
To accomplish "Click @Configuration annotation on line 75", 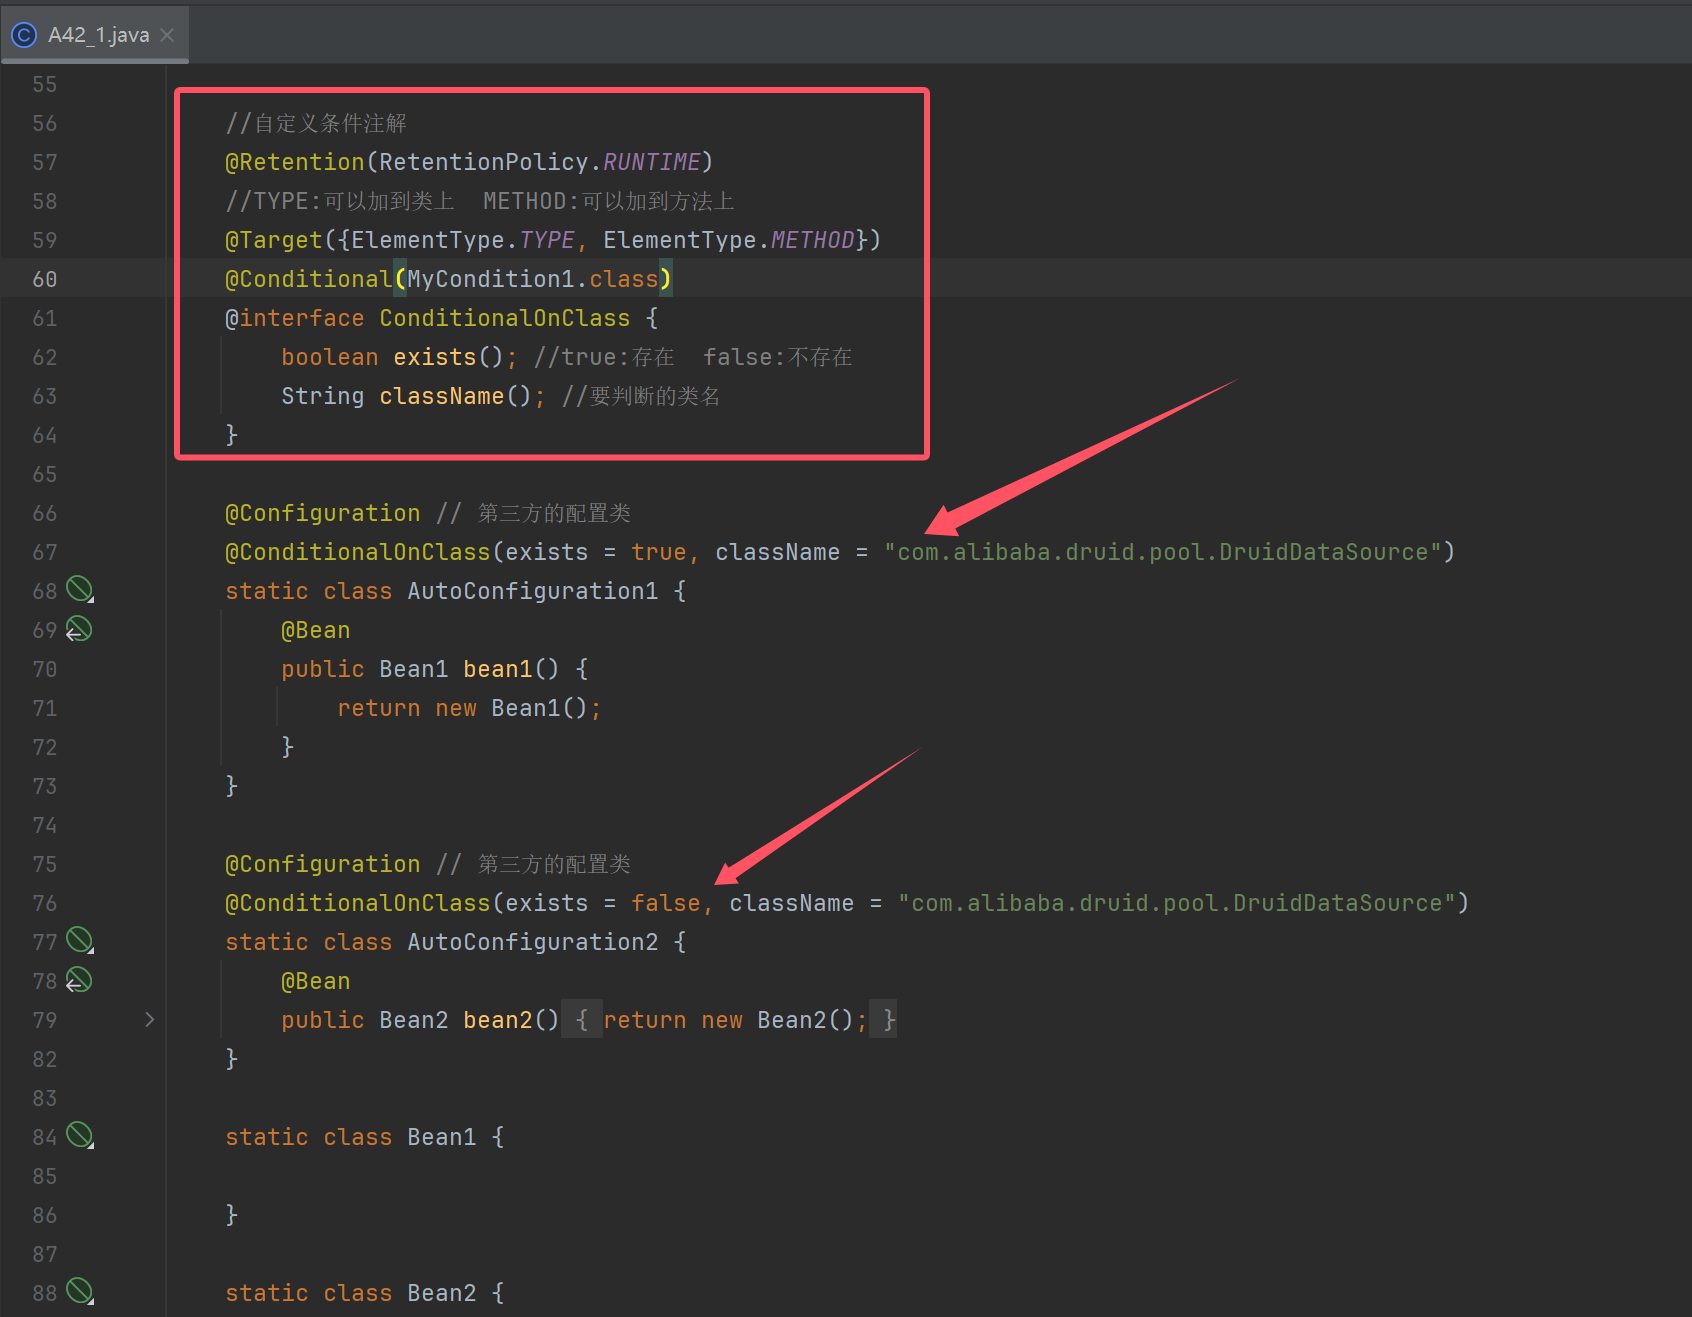I will [x=323, y=864].
